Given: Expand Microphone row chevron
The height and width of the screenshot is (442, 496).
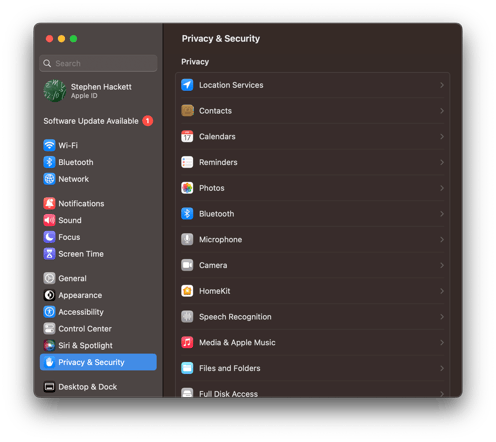Looking at the screenshot, I should (442, 239).
